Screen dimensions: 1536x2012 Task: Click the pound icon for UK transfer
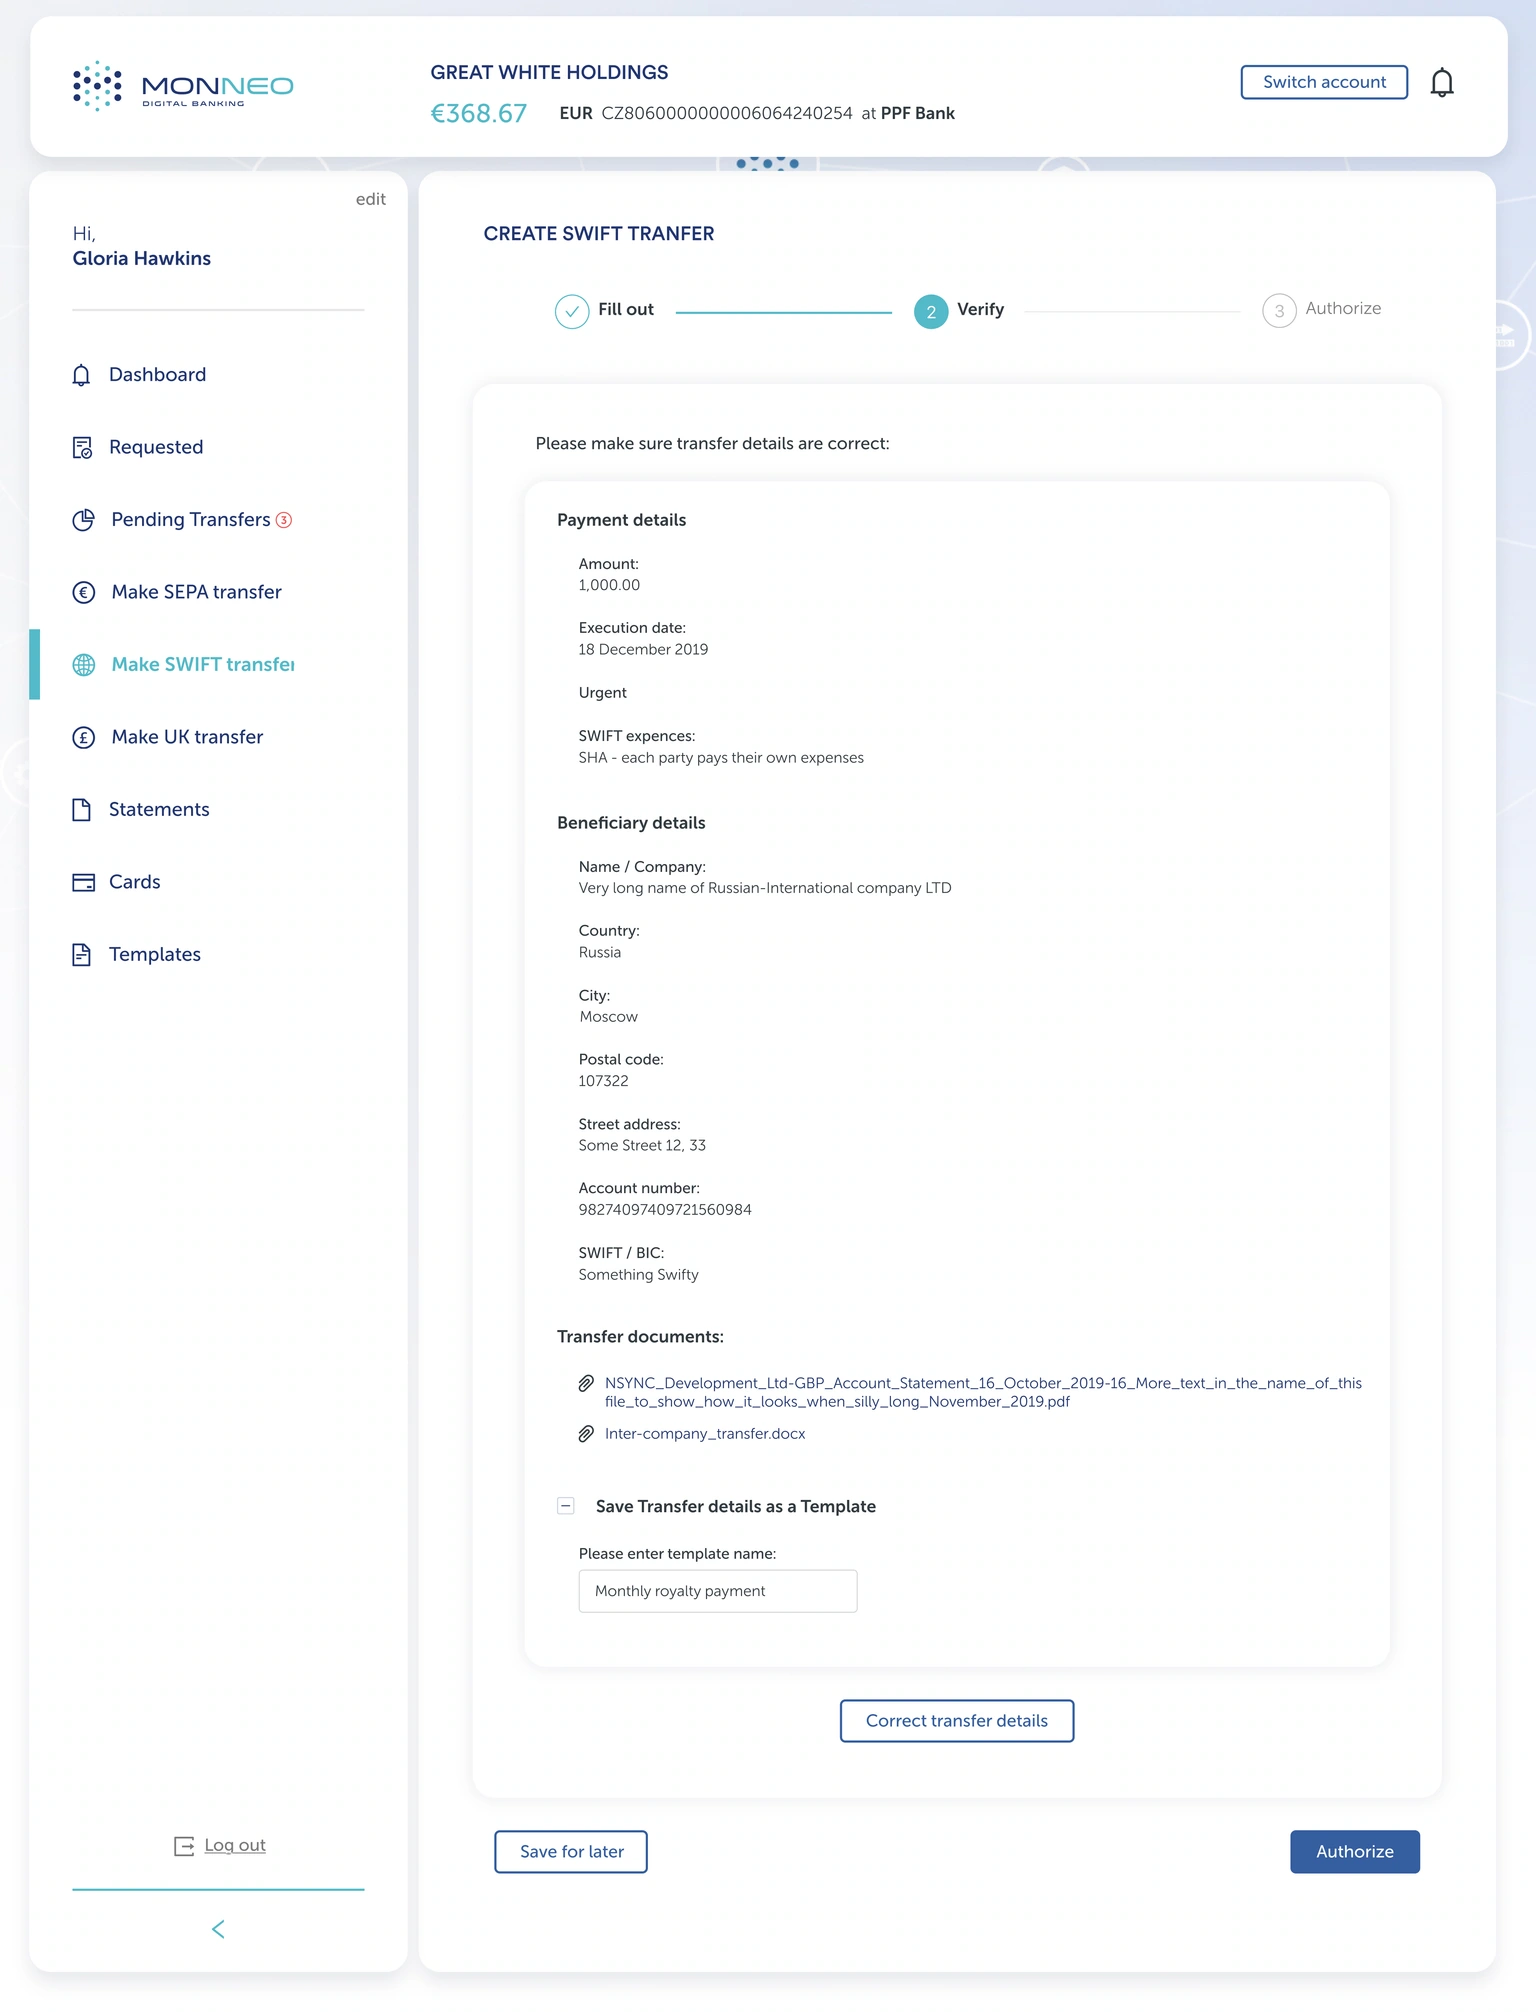[84, 737]
